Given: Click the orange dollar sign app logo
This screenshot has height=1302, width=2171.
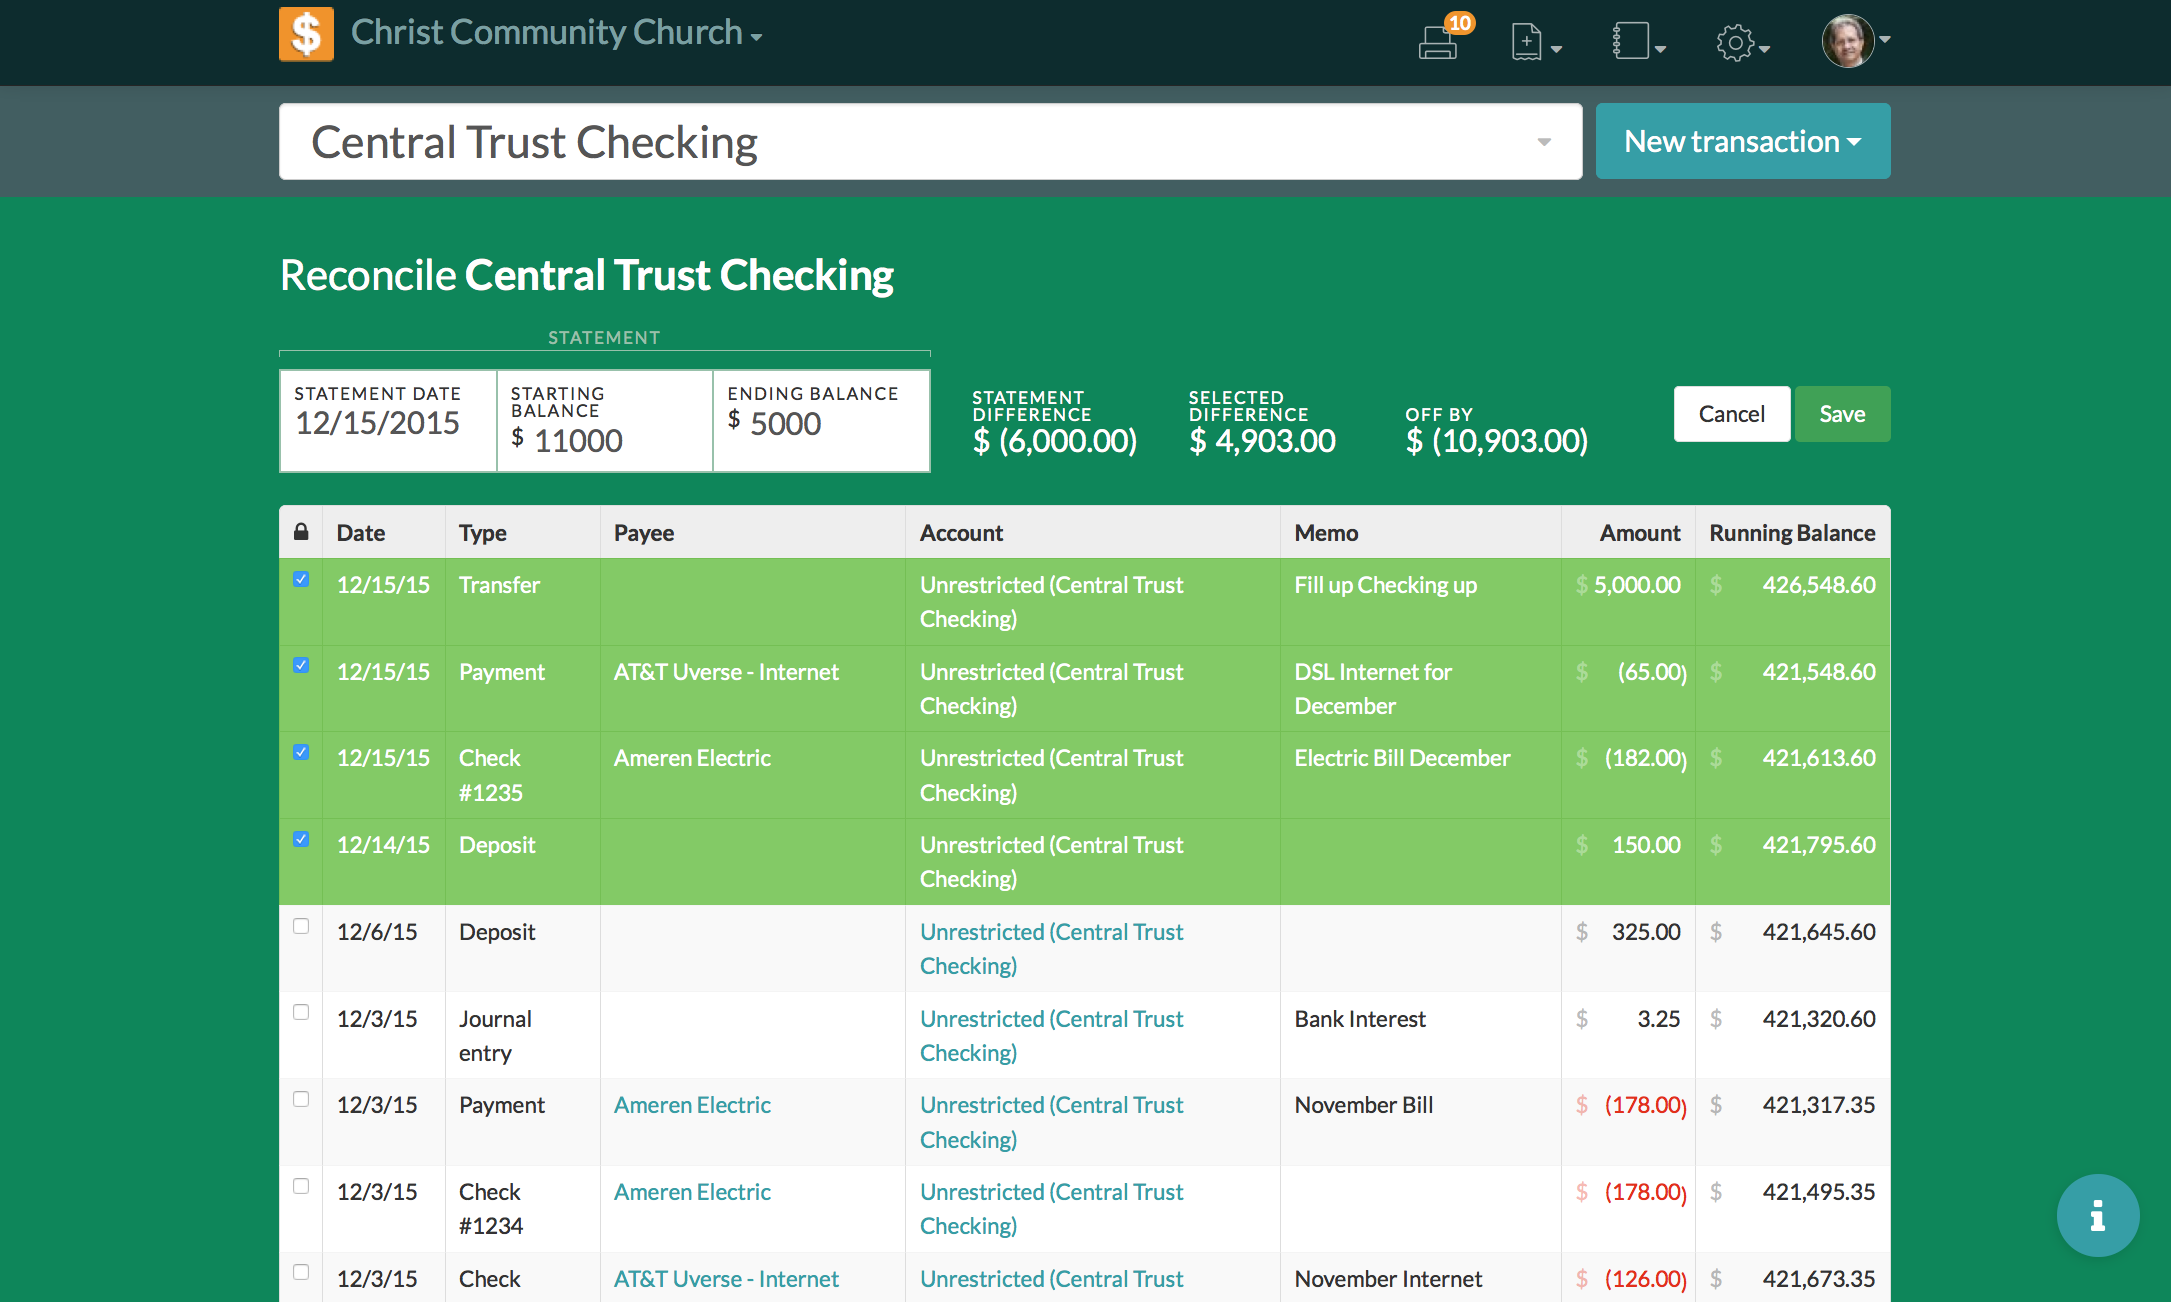Looking at the screenshot, I should (x=306, y=35).
